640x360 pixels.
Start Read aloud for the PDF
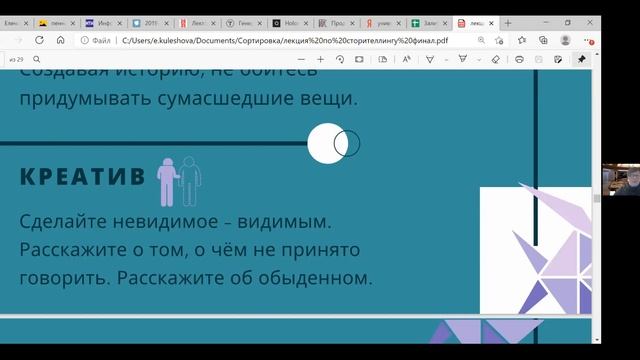click(406, 60)
